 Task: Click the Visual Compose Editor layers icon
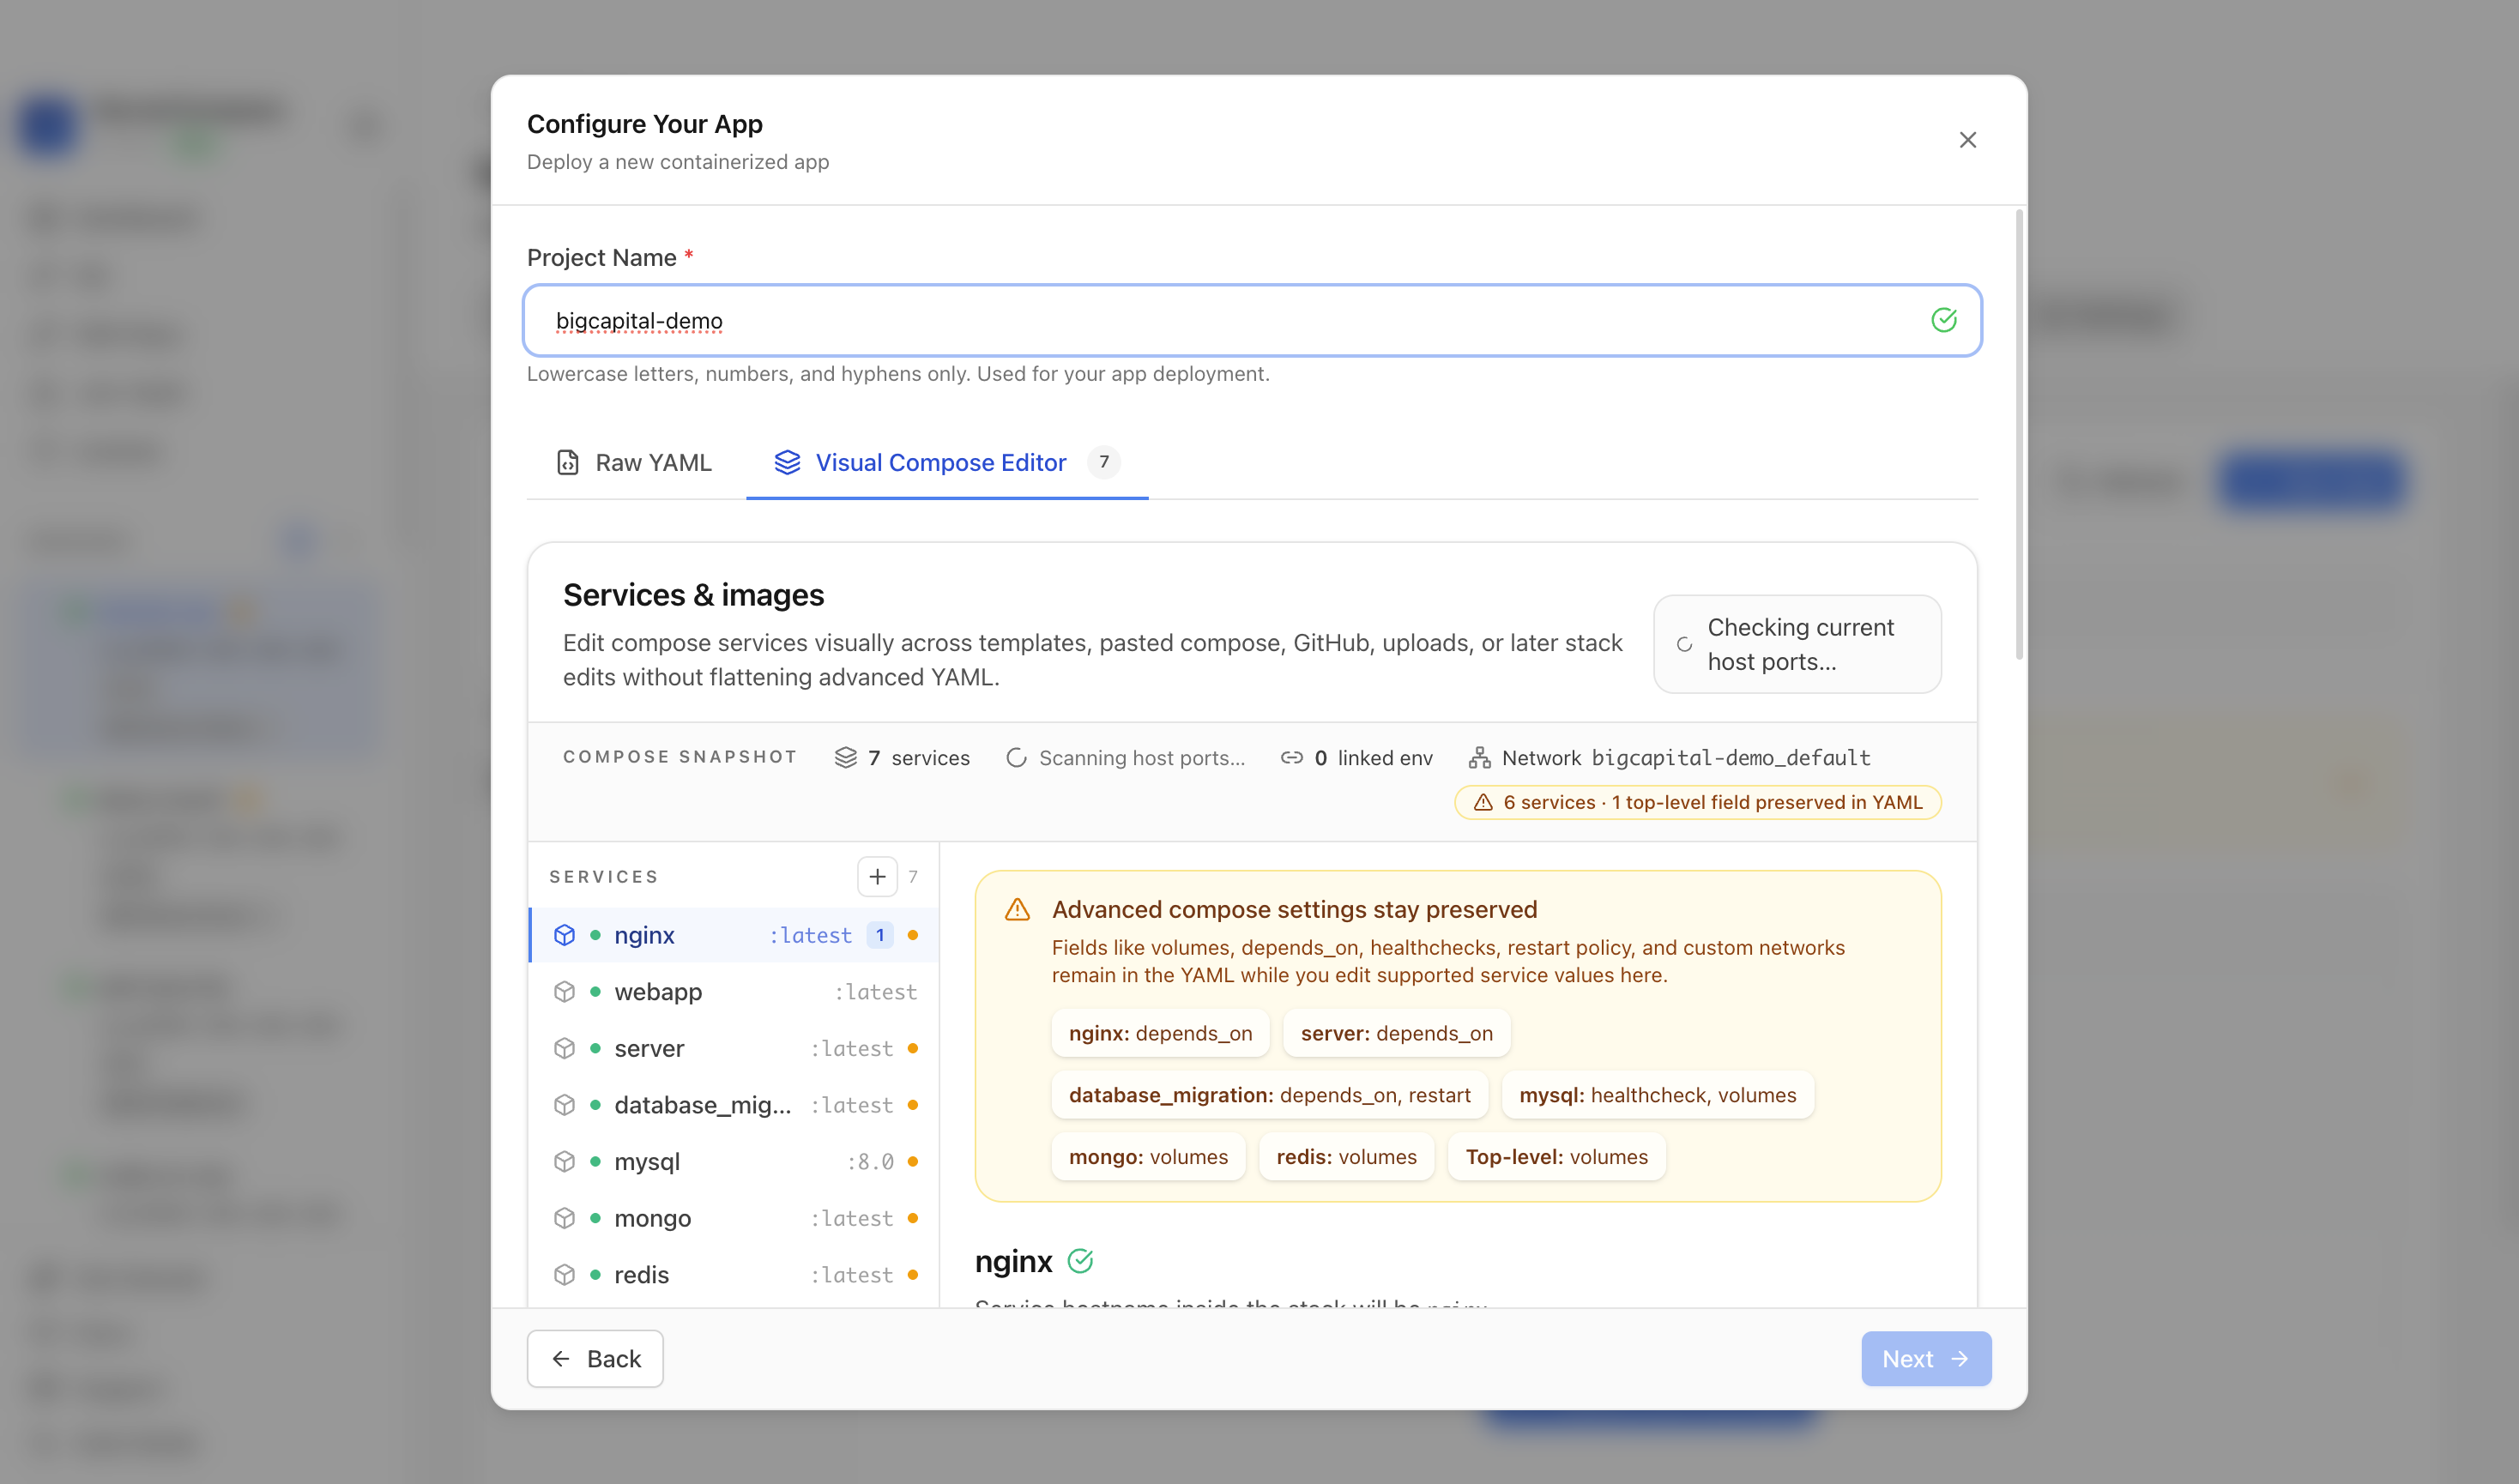pos(787,462)
